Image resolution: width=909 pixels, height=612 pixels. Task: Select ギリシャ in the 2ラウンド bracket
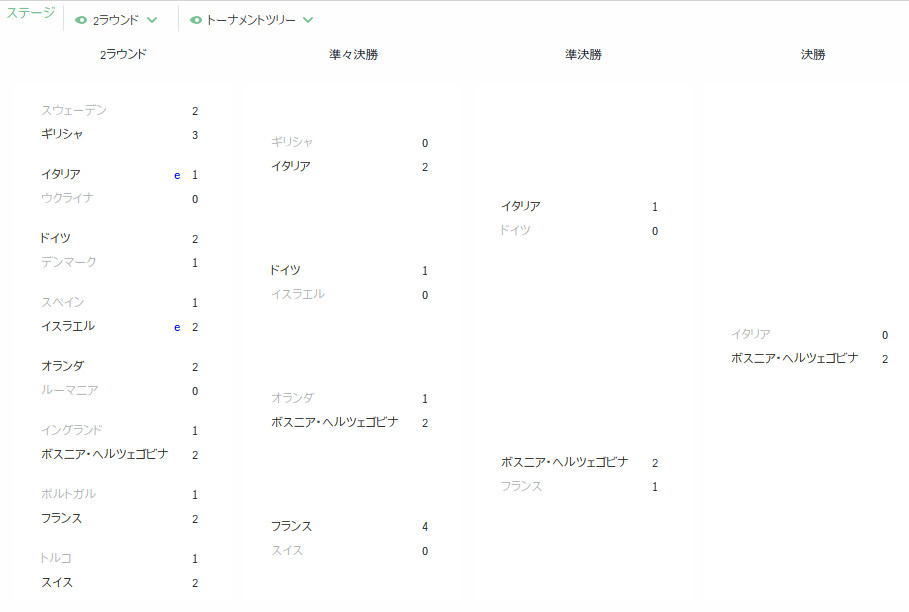[x=62, y=134]
